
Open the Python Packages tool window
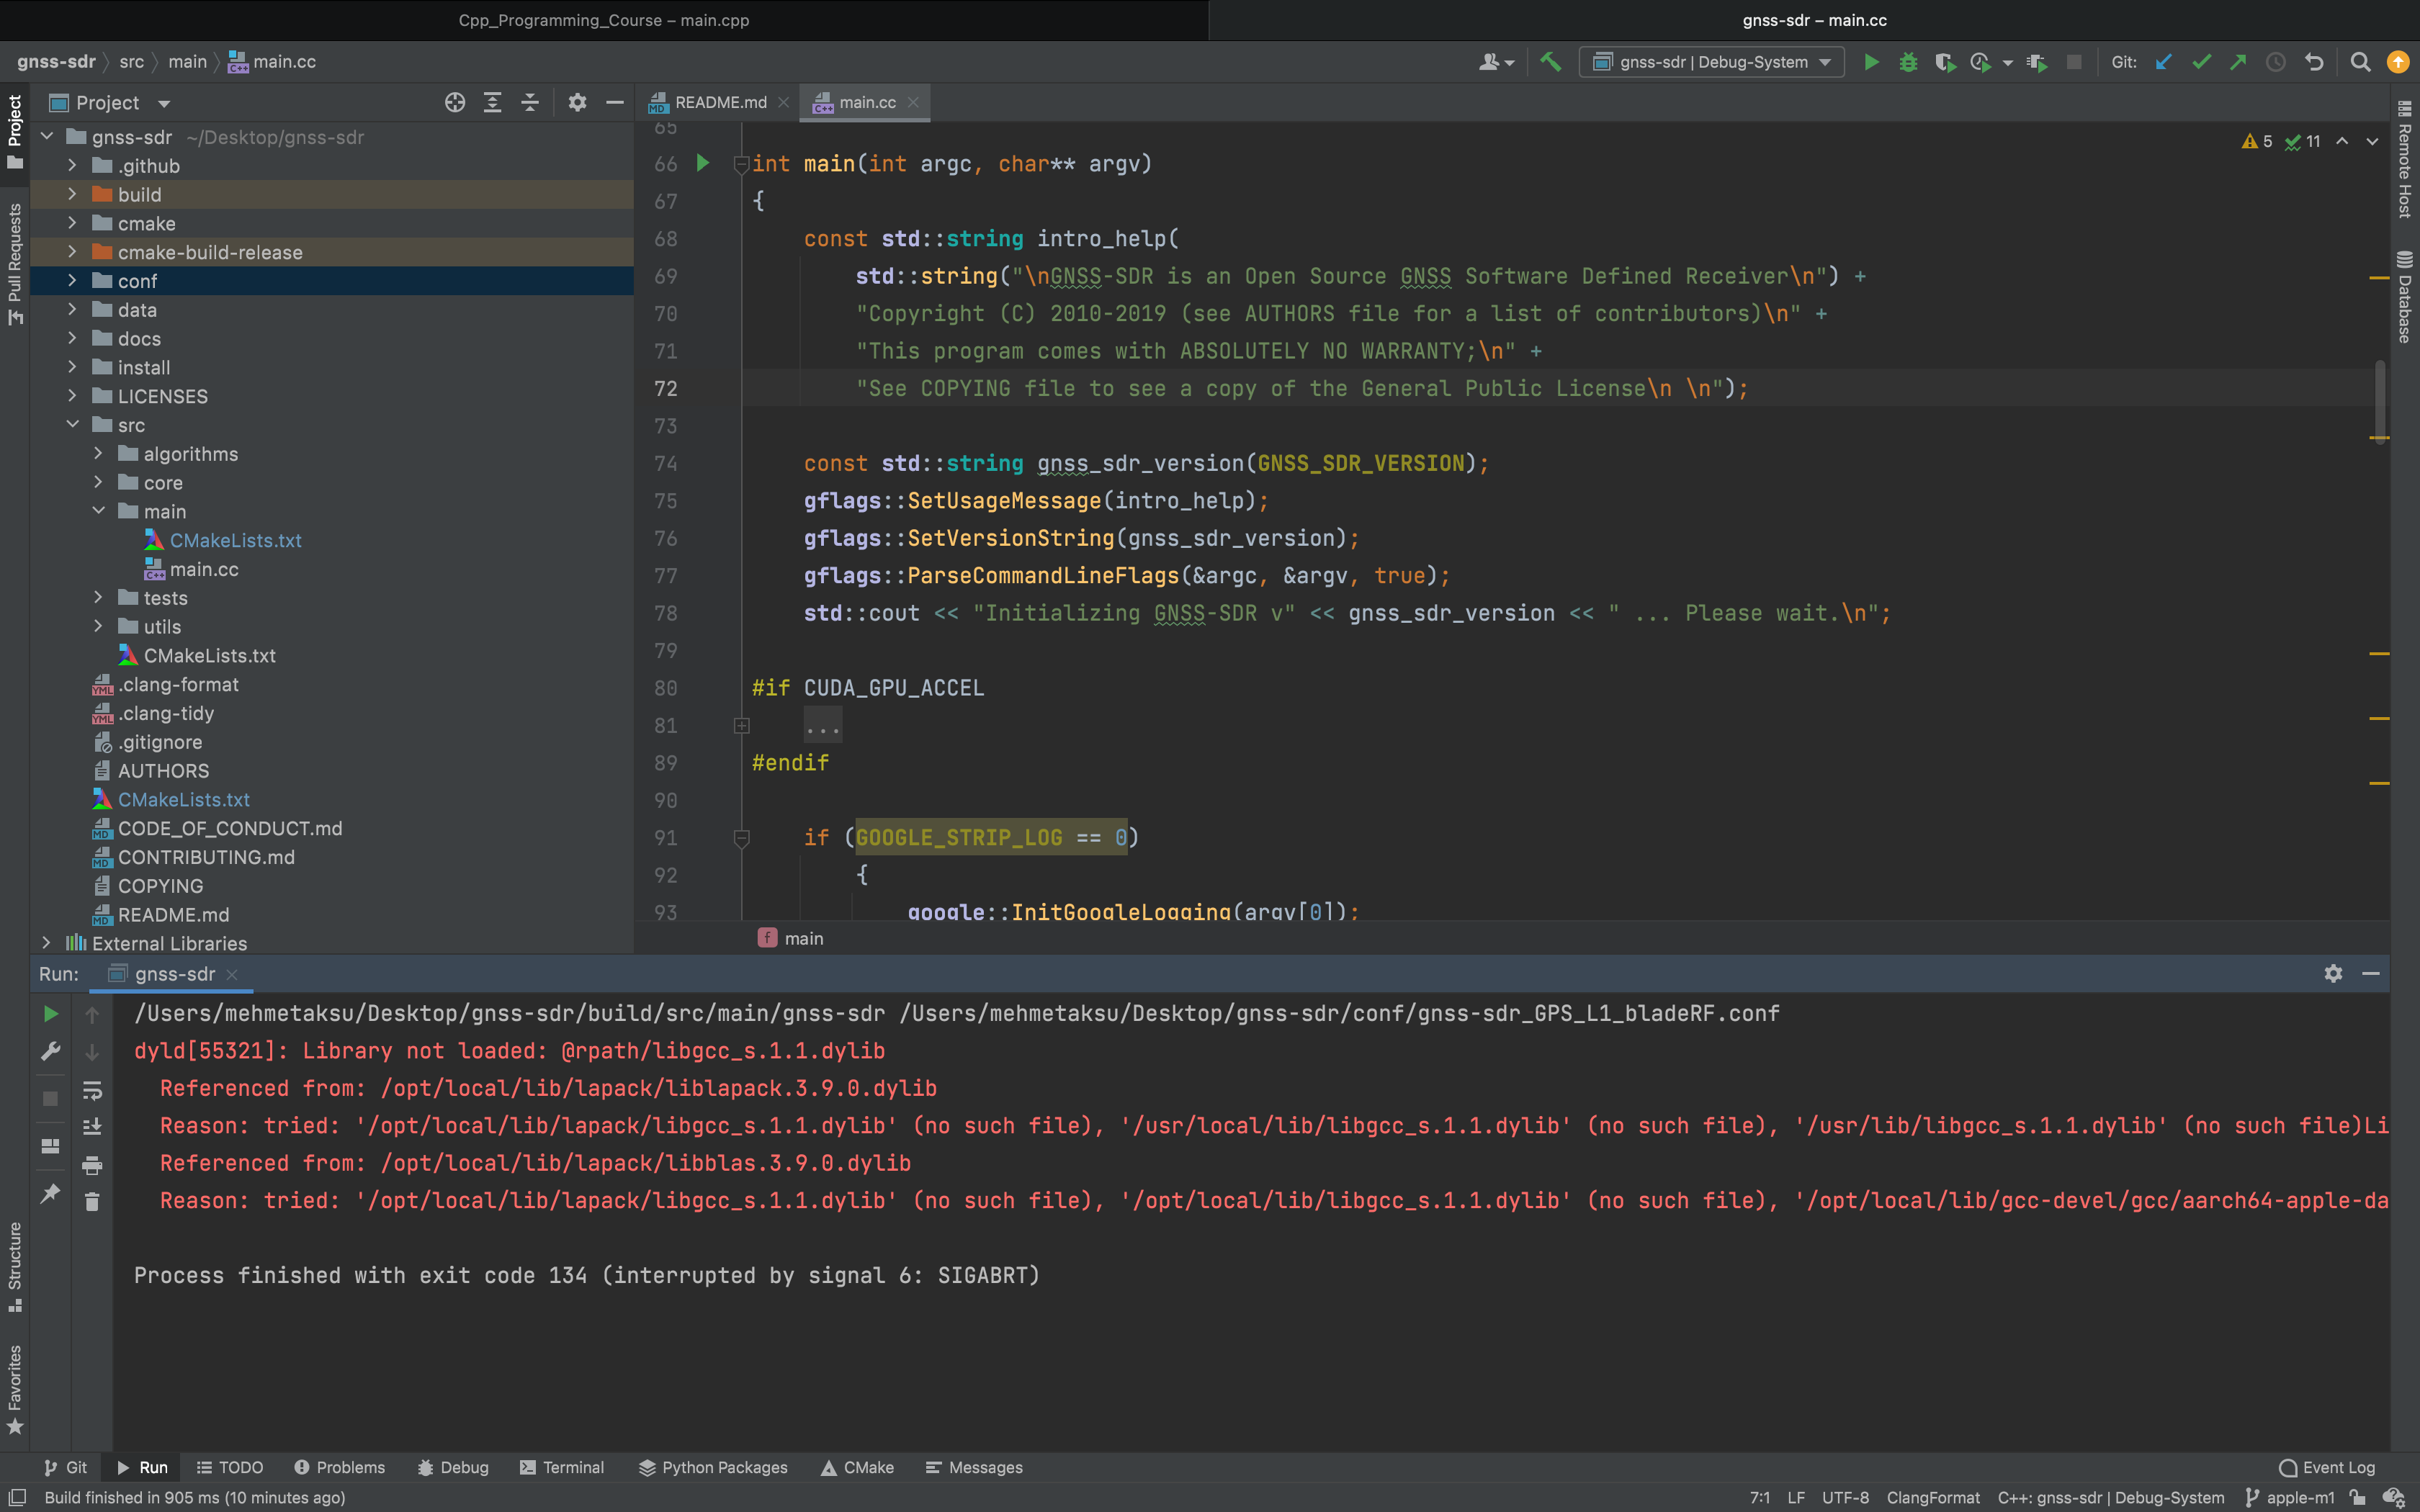click(713, 1467)
